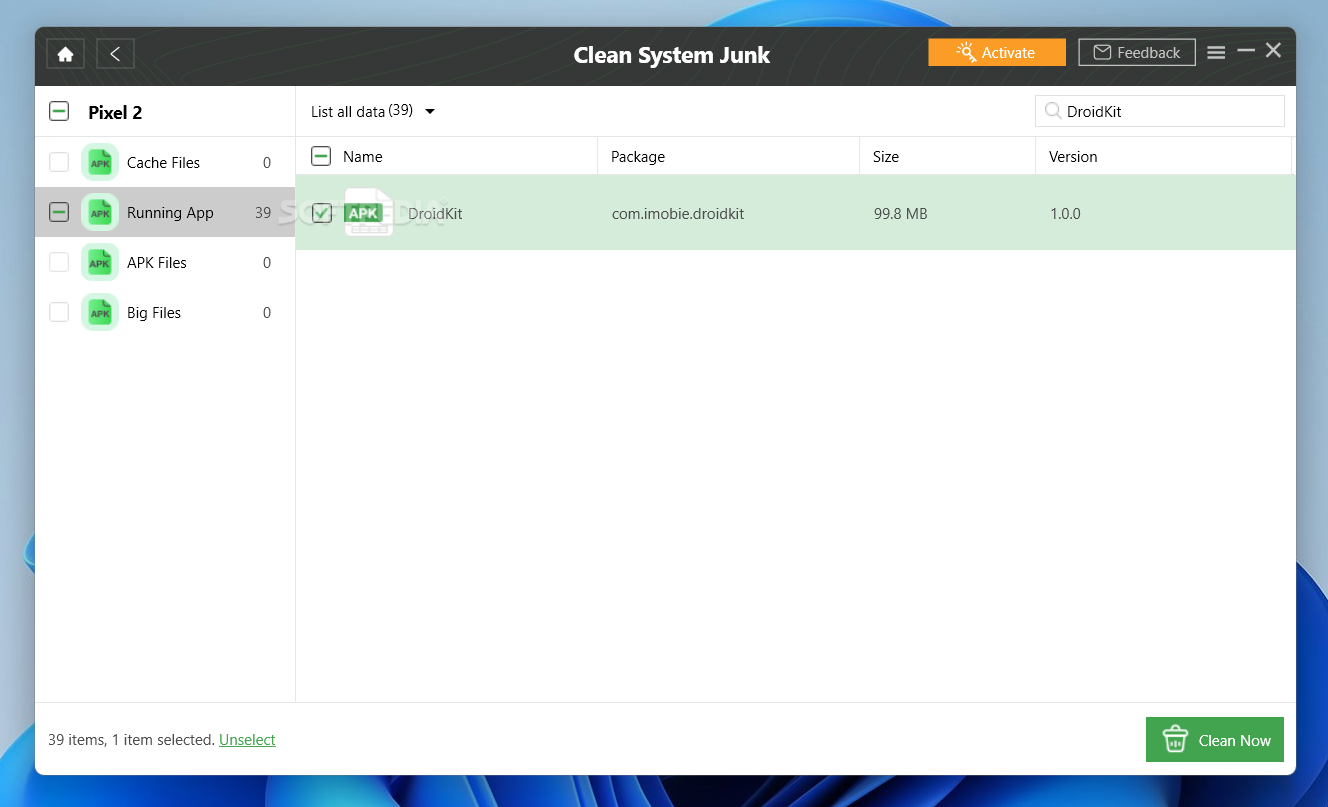Click the Cache Files APK icon
Image resolution: width=1328 pixels, height=807 pixels.
coord(100,162)
